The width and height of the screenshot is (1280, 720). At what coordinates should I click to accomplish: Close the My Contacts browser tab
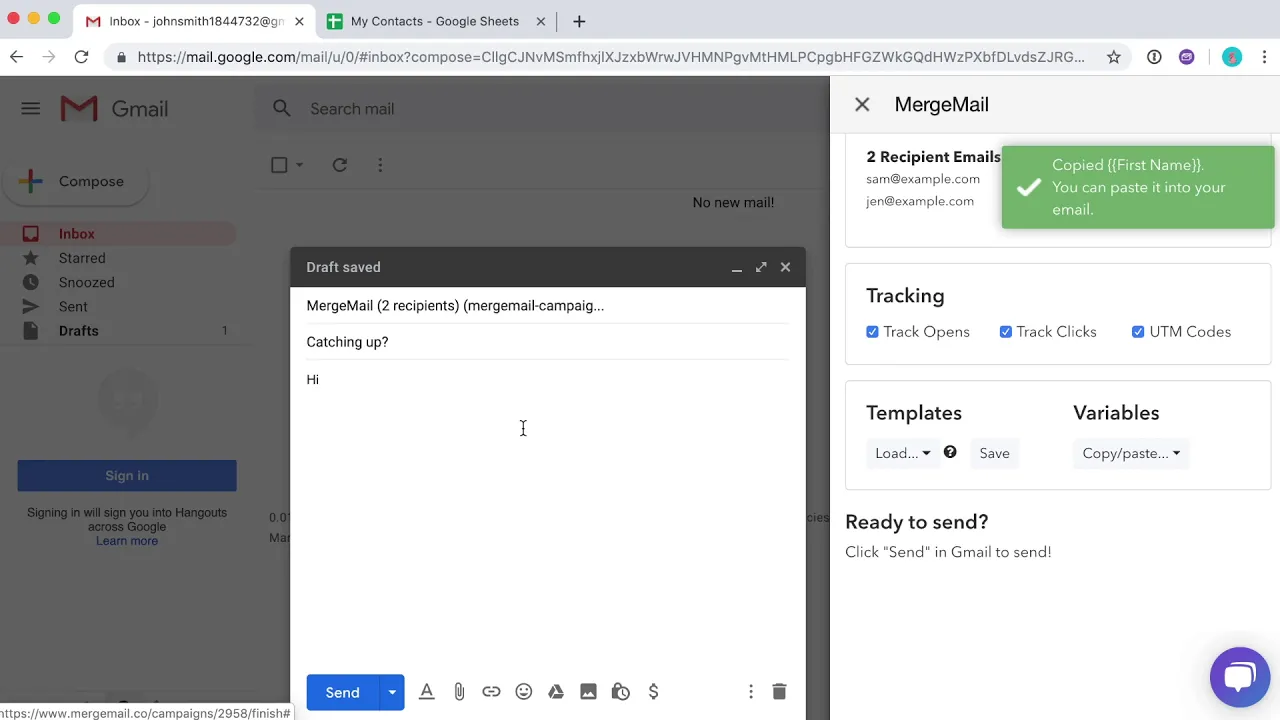541,21
